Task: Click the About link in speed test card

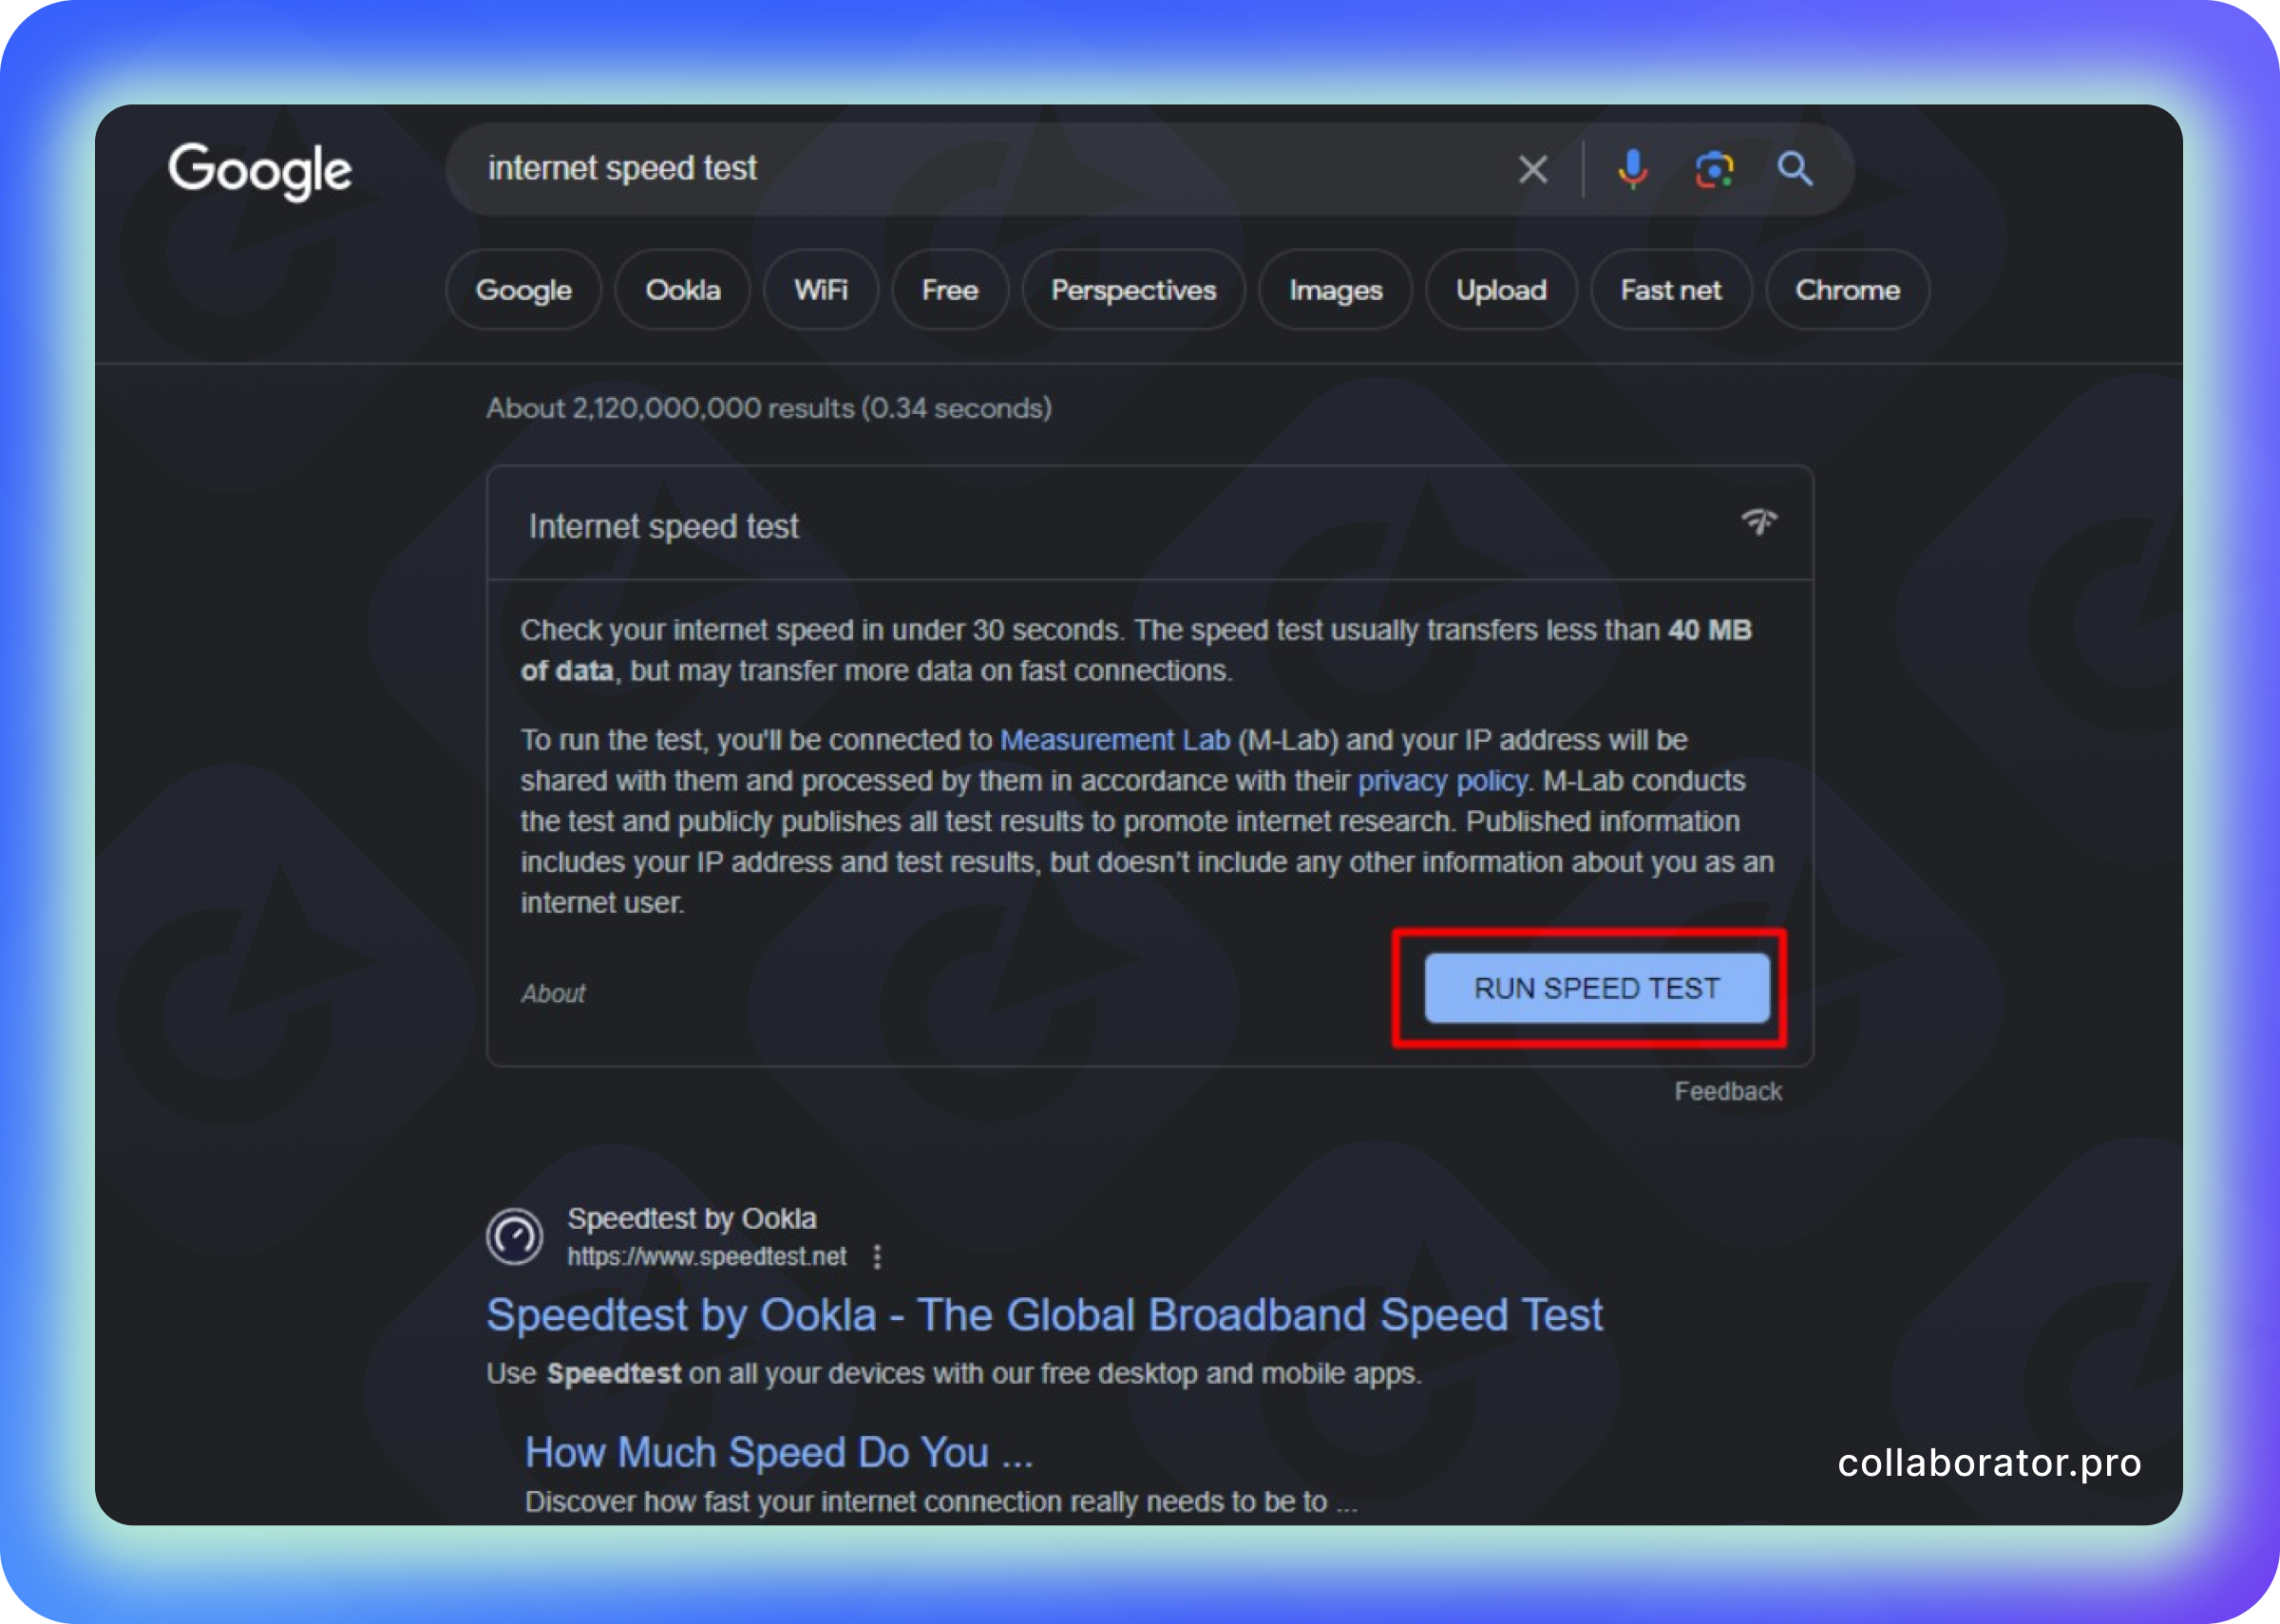Action: (553, 993)
